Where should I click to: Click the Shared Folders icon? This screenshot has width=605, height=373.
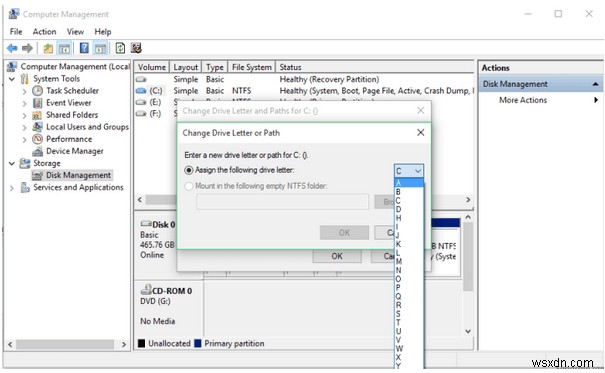(x=37, y=115)
